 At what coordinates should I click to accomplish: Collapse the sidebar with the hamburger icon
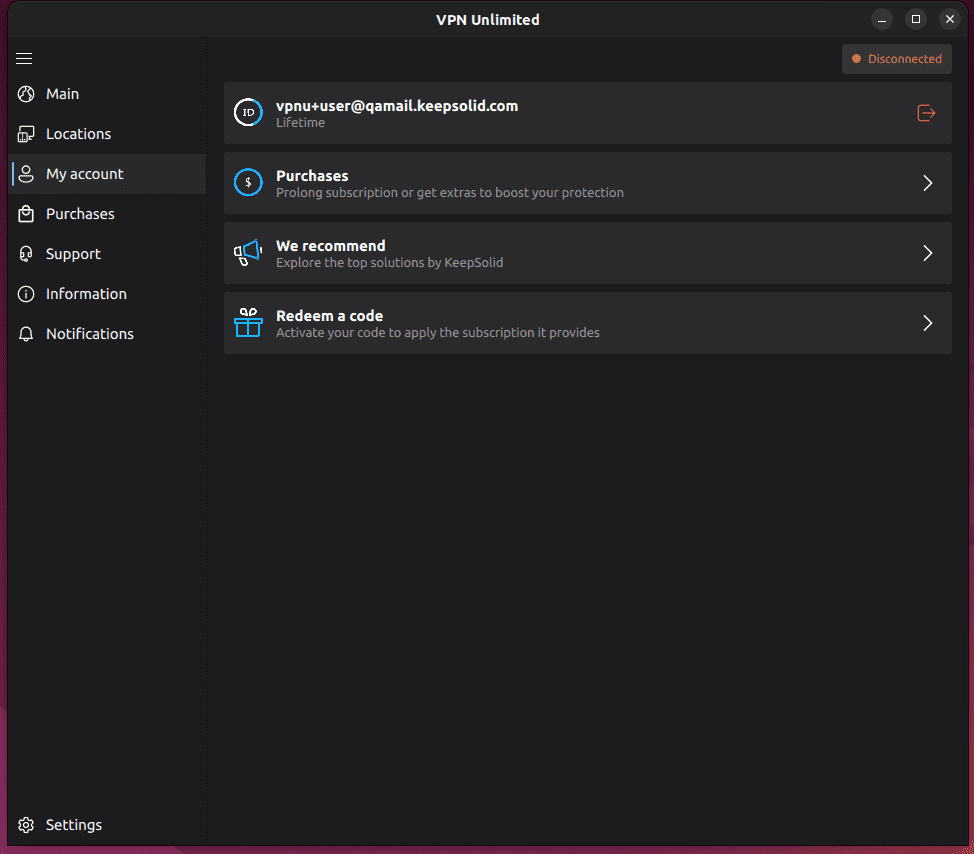point(25,59)
